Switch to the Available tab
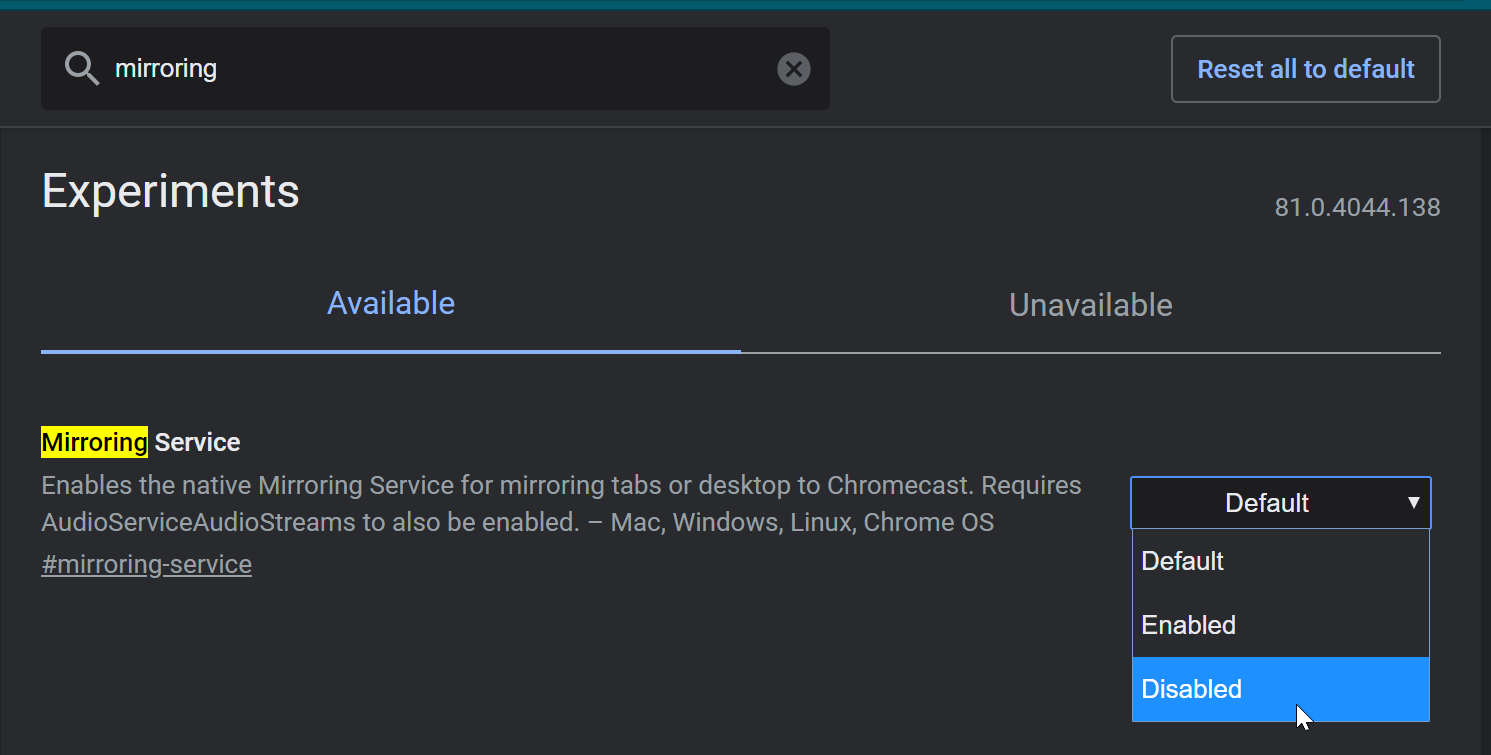The width and height of the screenshot is (1491, 755). click(391, 303)
